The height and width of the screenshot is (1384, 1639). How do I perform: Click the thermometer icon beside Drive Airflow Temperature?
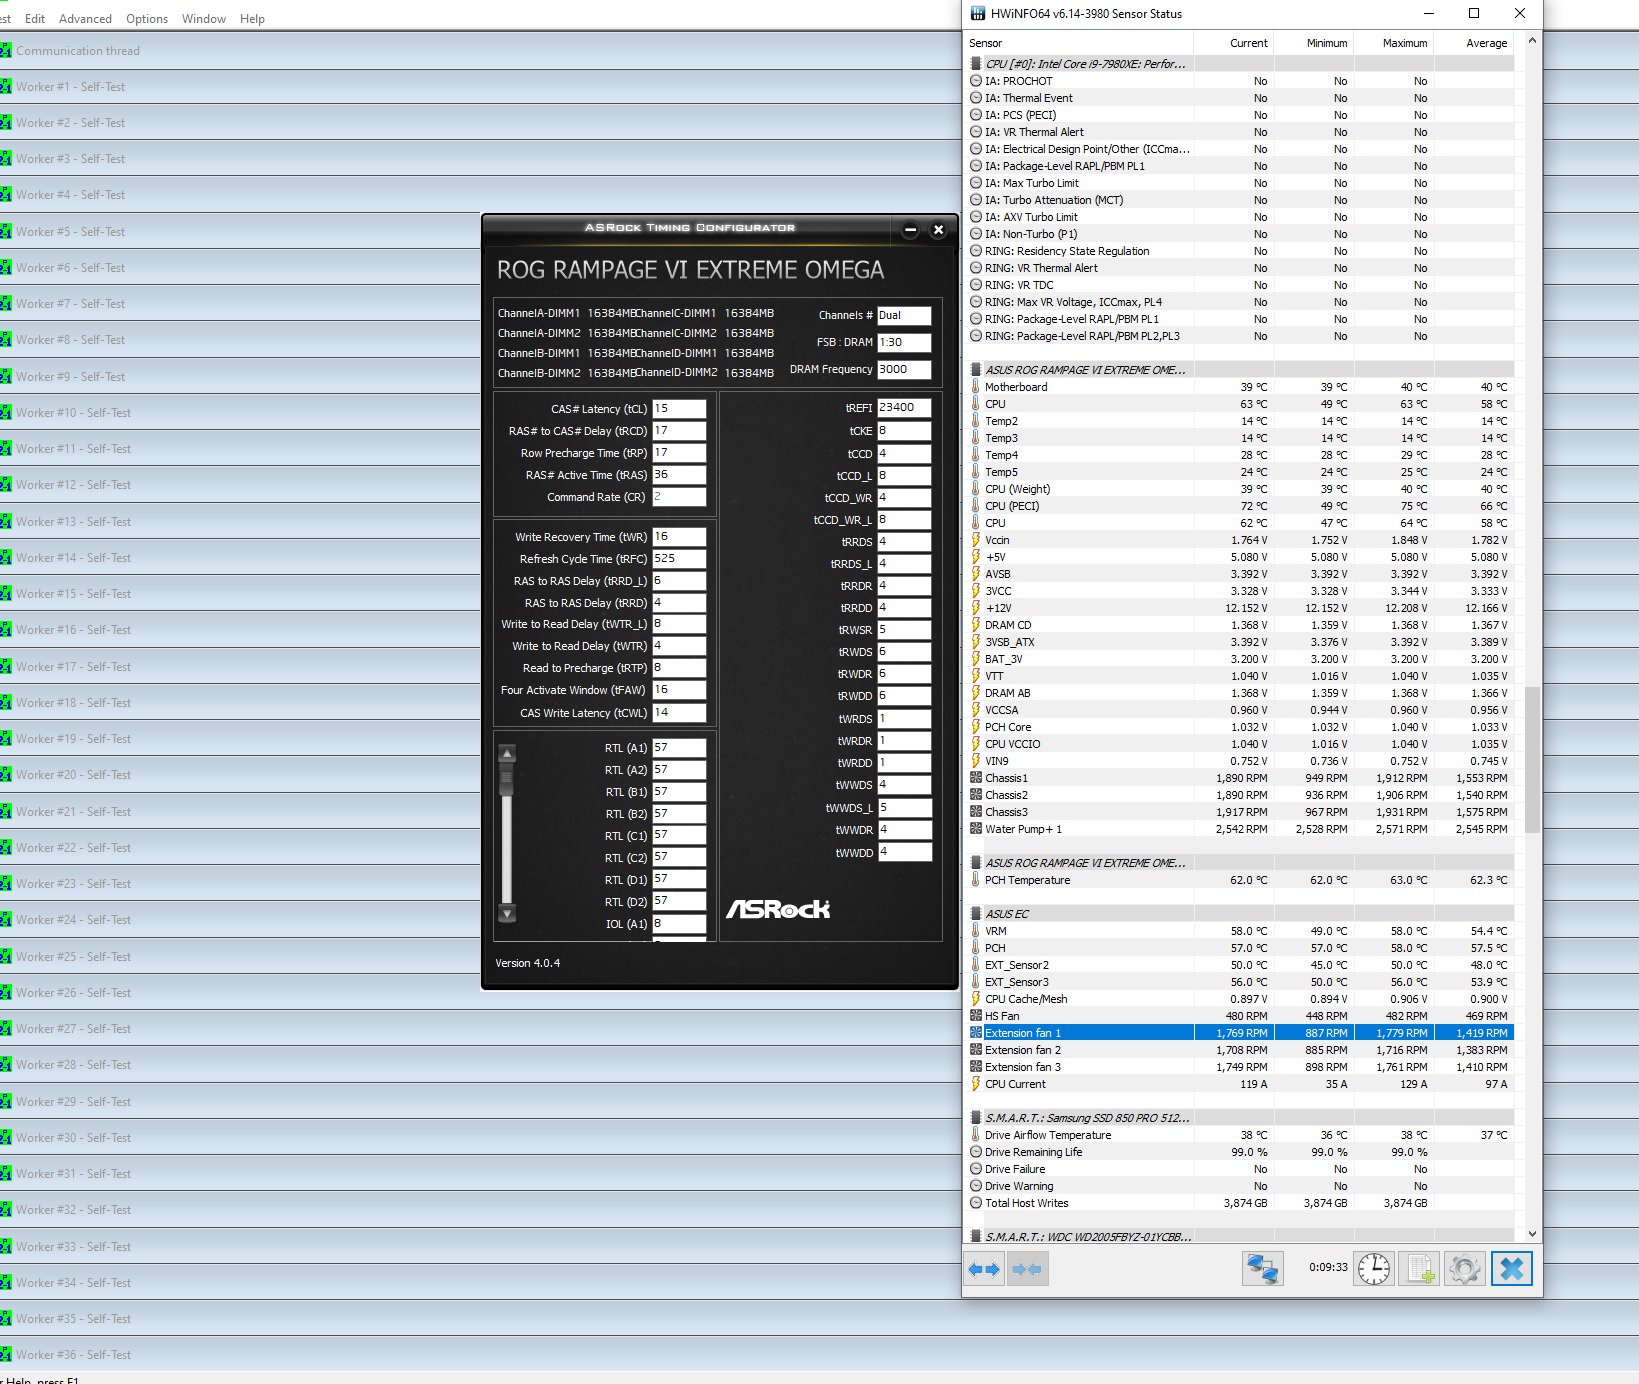[976, 1135]
